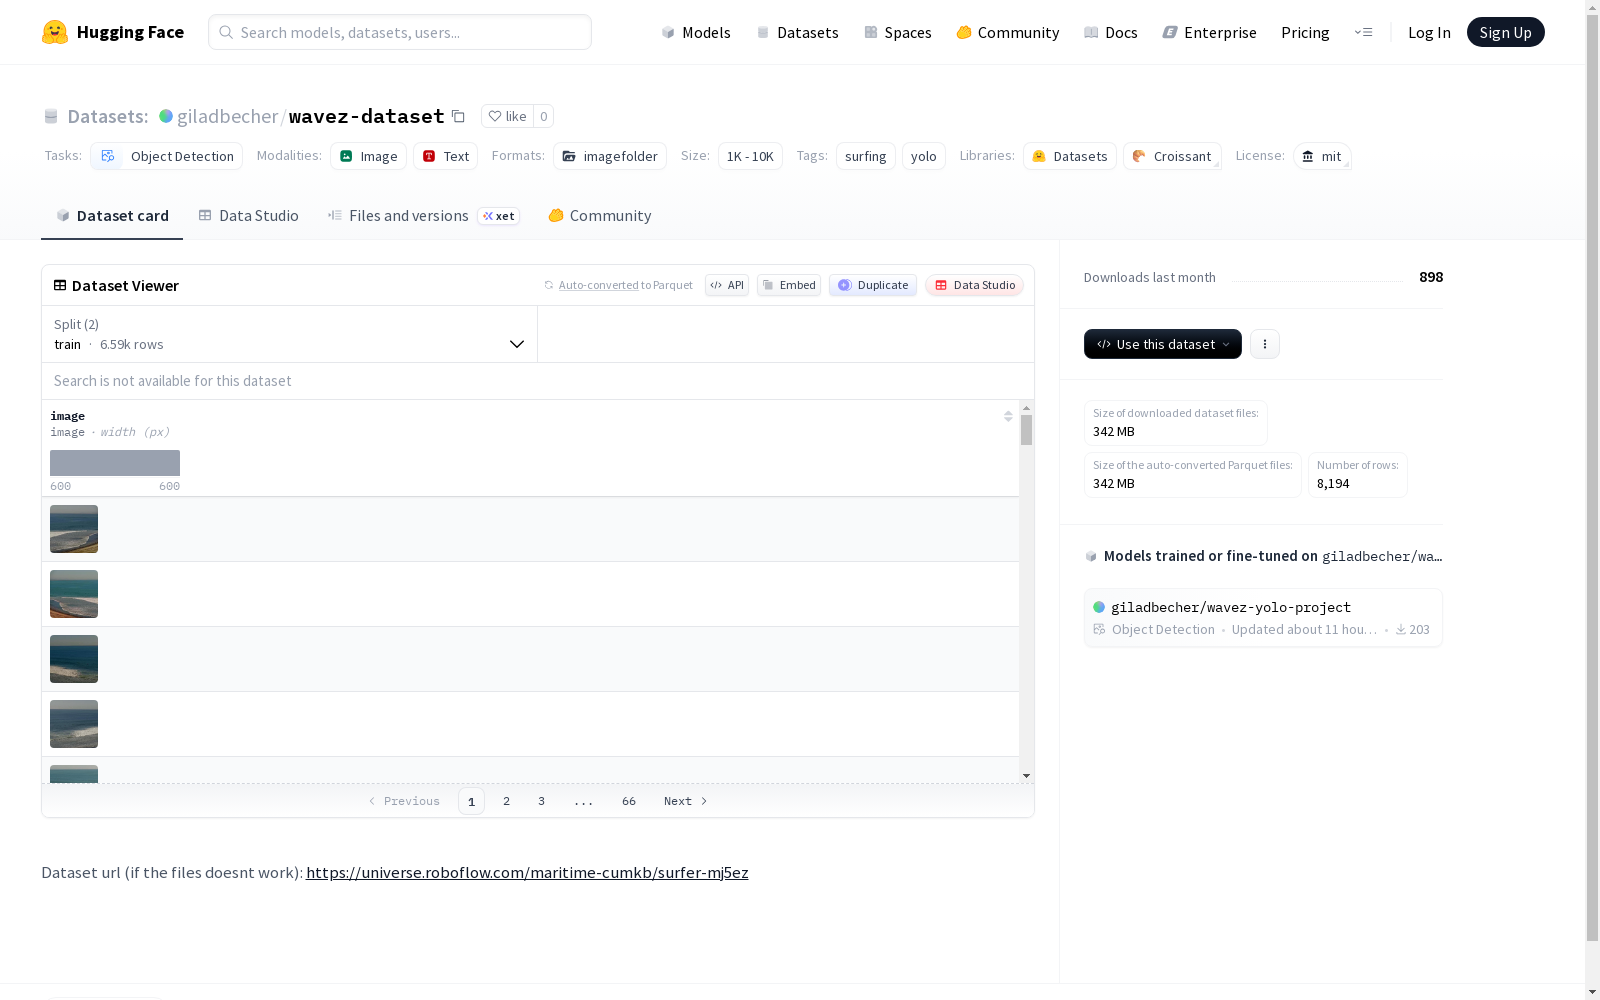Screen dimensions: 1600x1000
Task: Click the Datasets breadcrumb icon
Action: click(x=51, y=117)
